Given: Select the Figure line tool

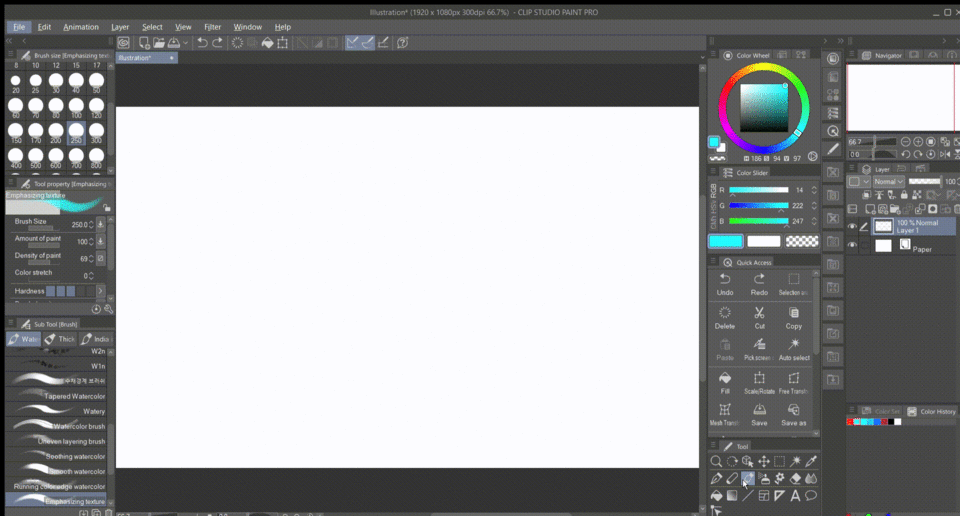Looking at the screenshot, I should click(x=748, y=496).
